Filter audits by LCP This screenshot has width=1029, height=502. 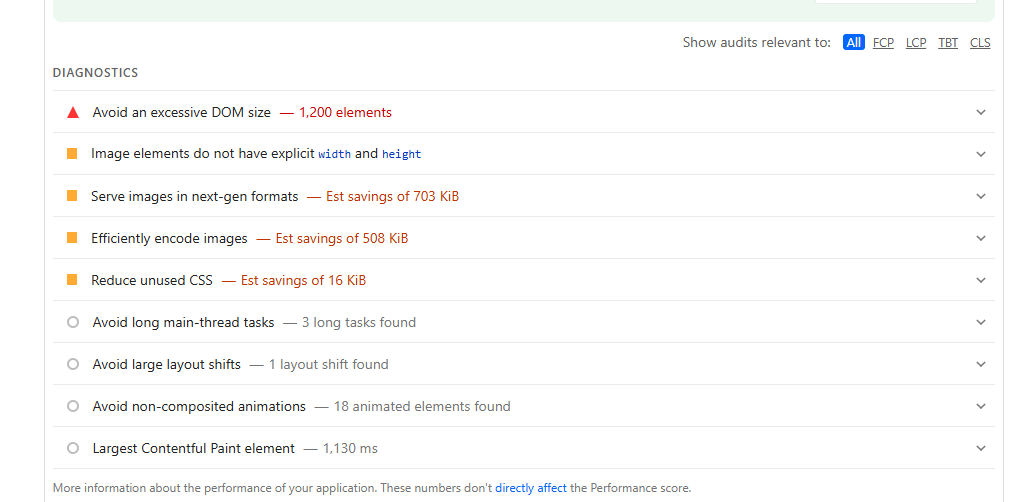[x=916, y=43]
